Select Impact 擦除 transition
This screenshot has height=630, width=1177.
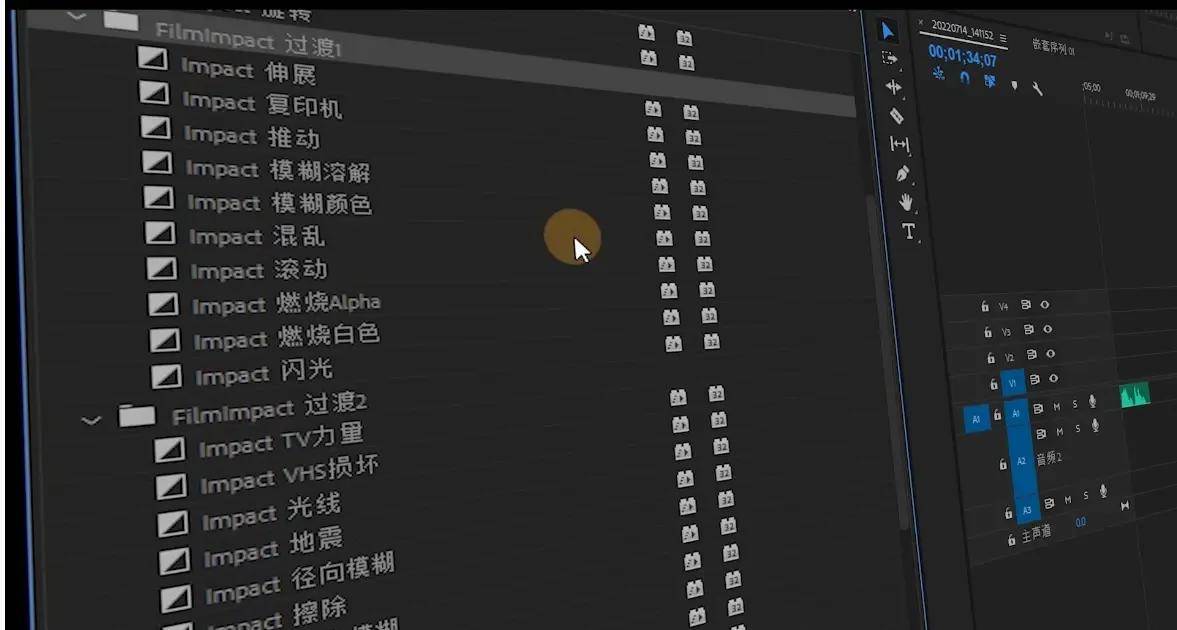277,615
